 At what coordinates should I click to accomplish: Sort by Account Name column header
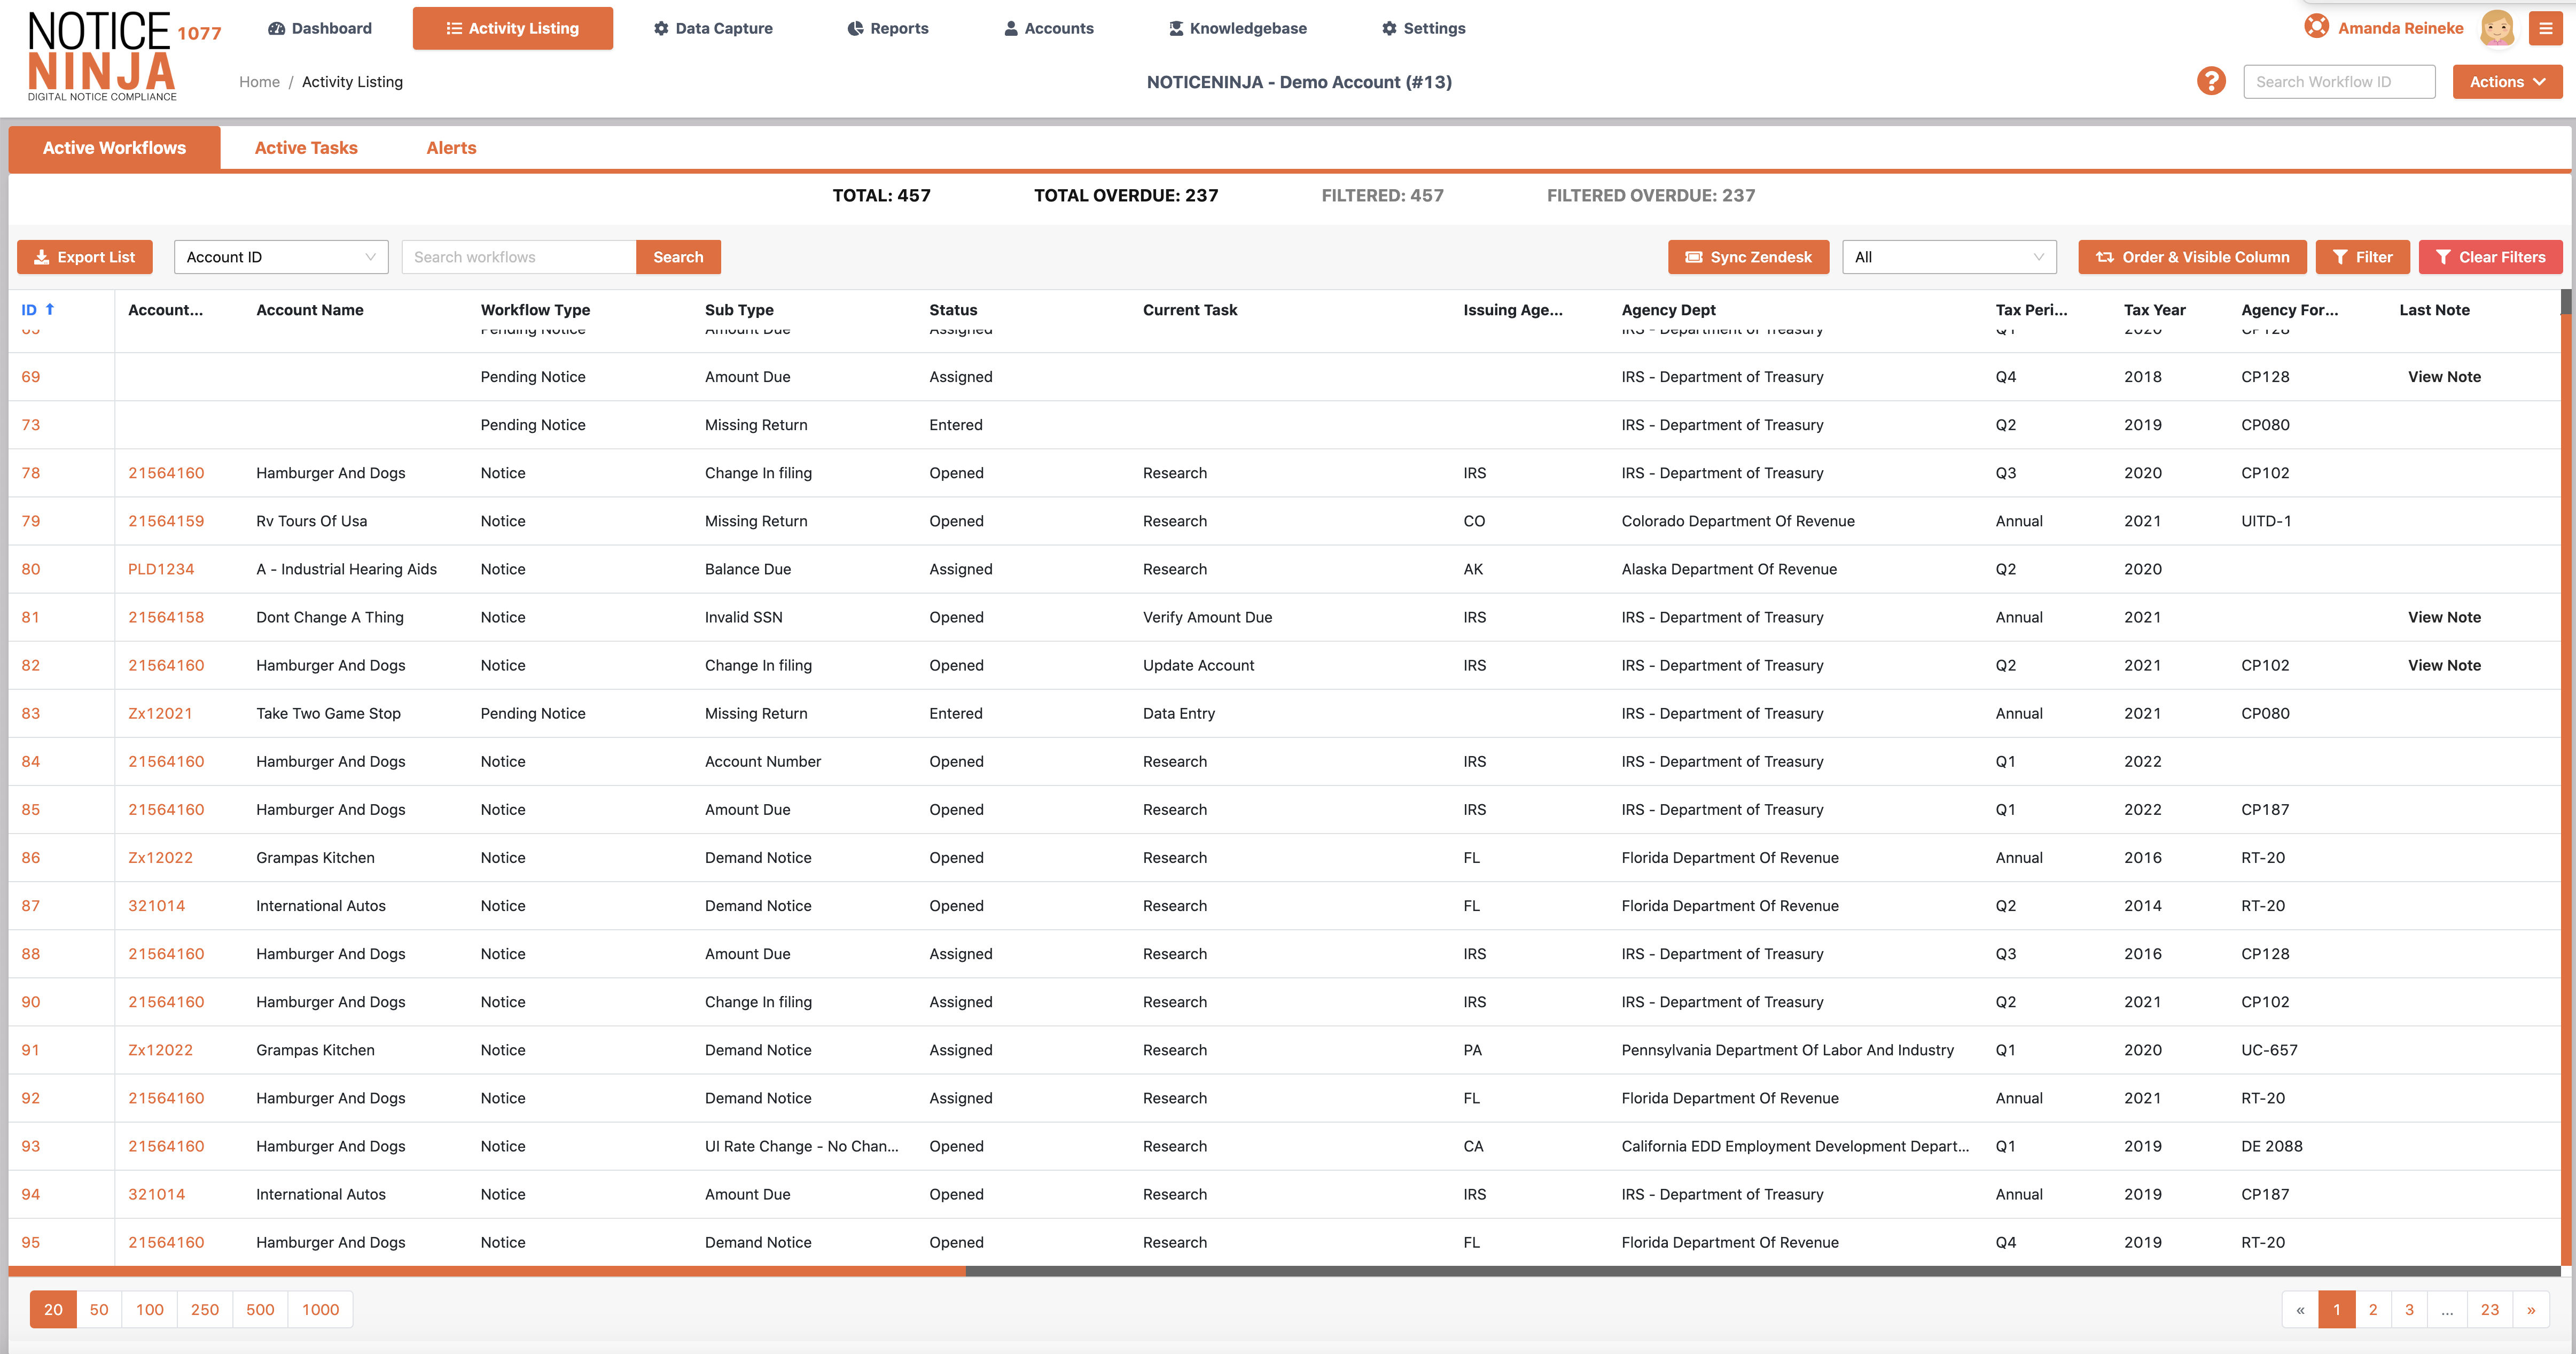tap(310, 310)
